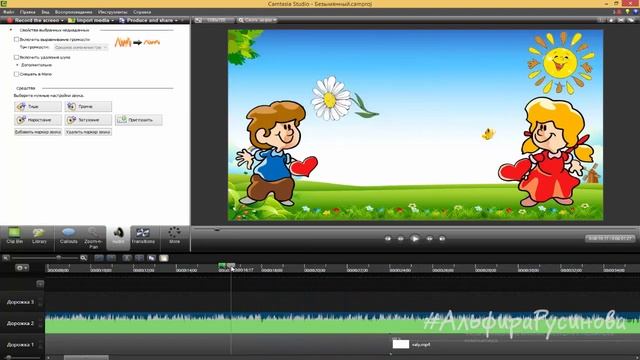
Task: Click Record the screen button
Action: tap(33, 20)
